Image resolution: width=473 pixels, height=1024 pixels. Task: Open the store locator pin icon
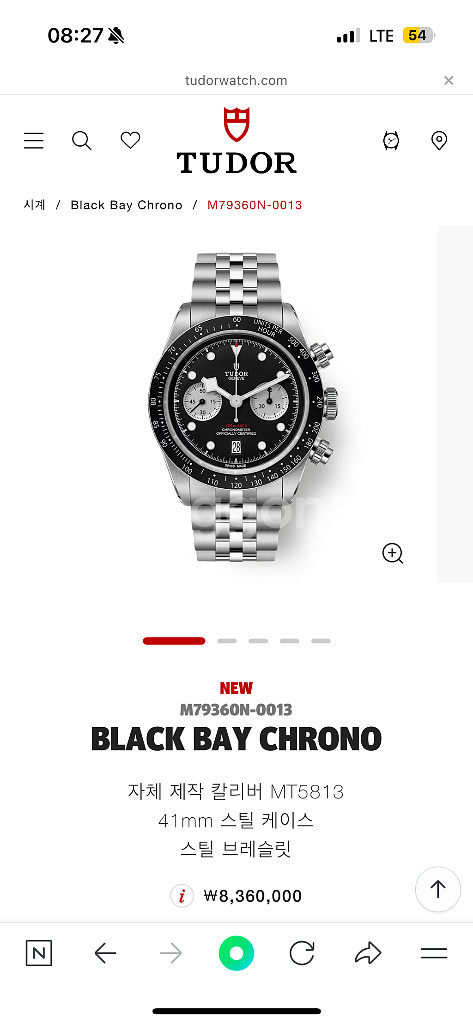pyautogui.click(x=439, y=140)
